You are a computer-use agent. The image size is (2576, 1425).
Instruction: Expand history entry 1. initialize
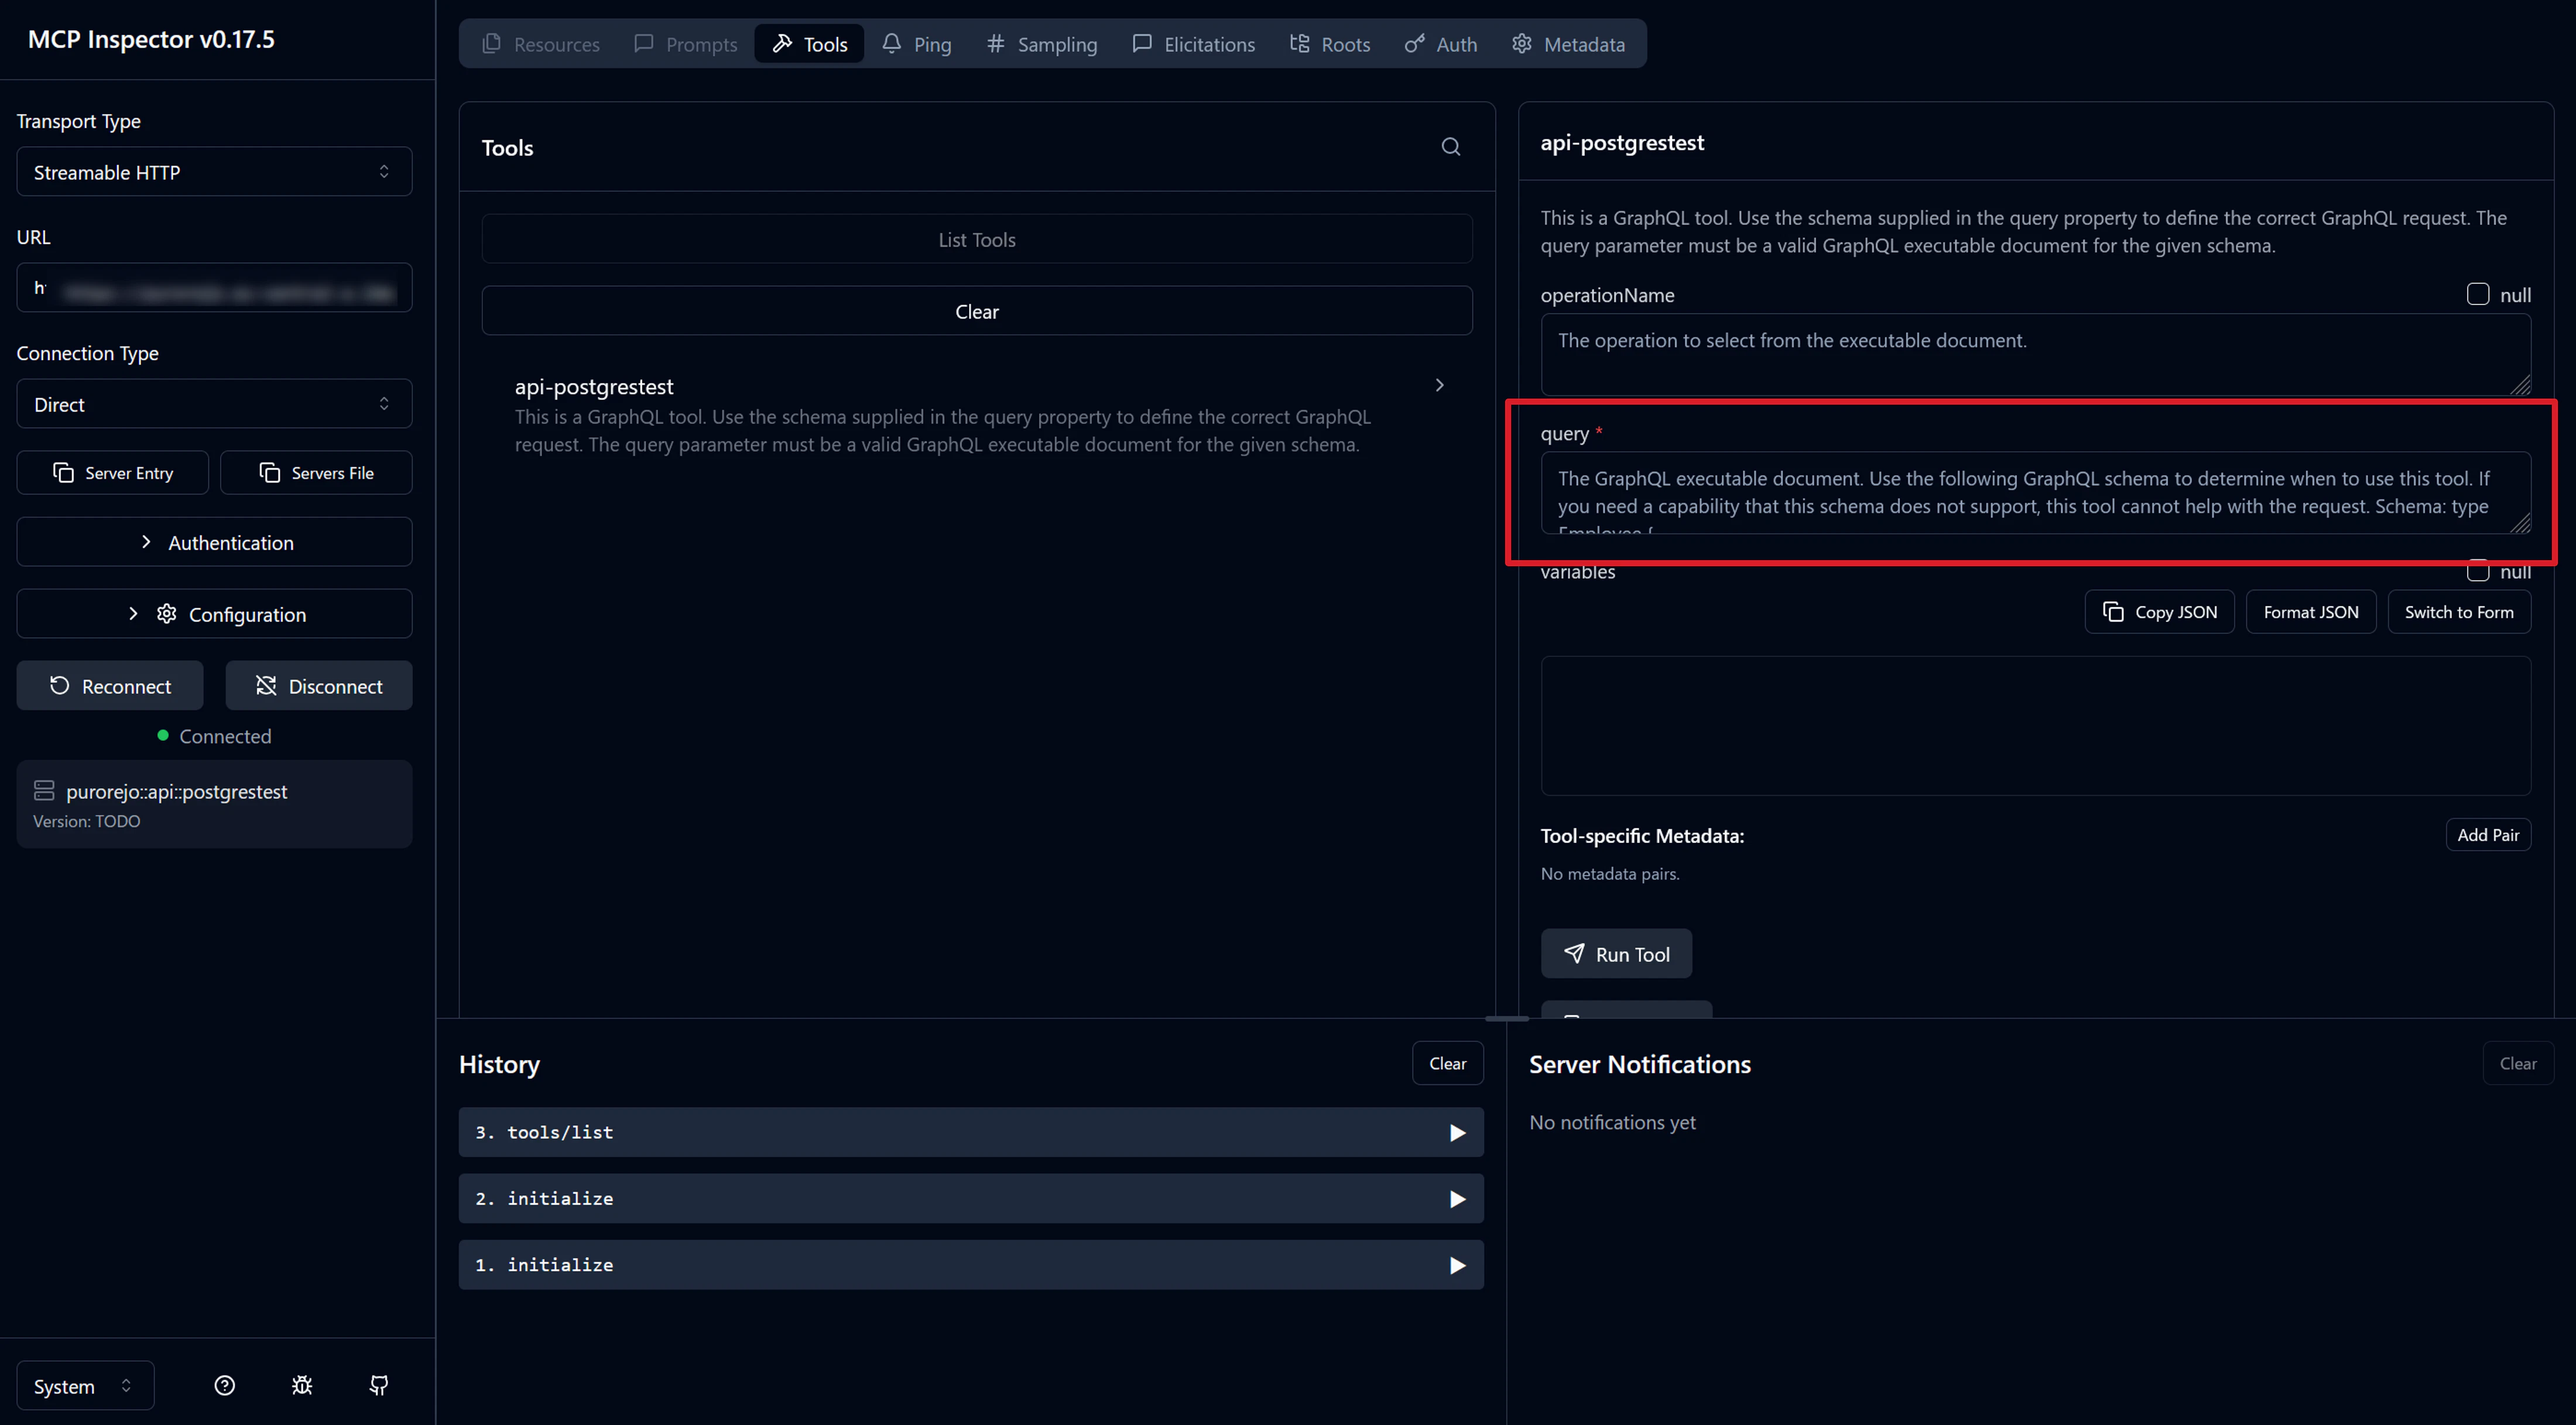[970, 1265]
